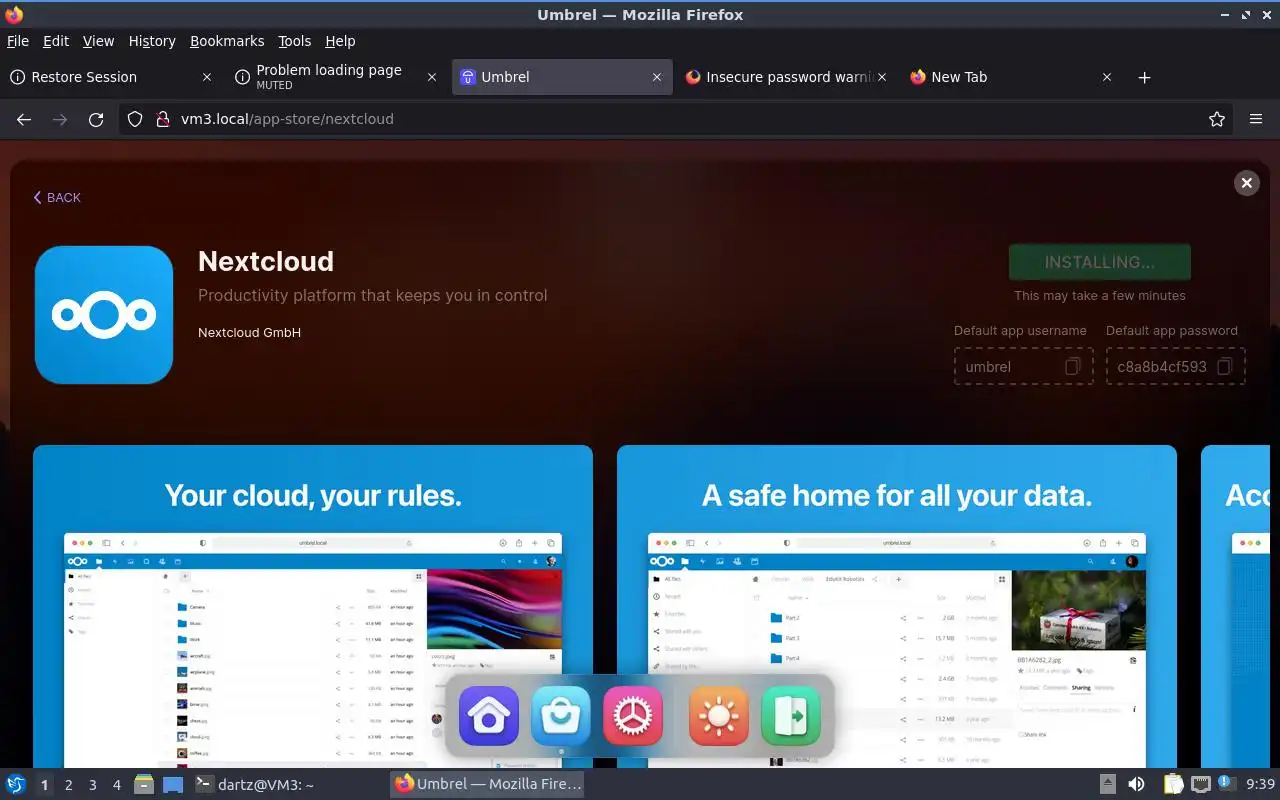Click the 9:39 clock
The height and width of the screenshot is (800, 1280).
pyautogui.click(x=1260, y=784)
